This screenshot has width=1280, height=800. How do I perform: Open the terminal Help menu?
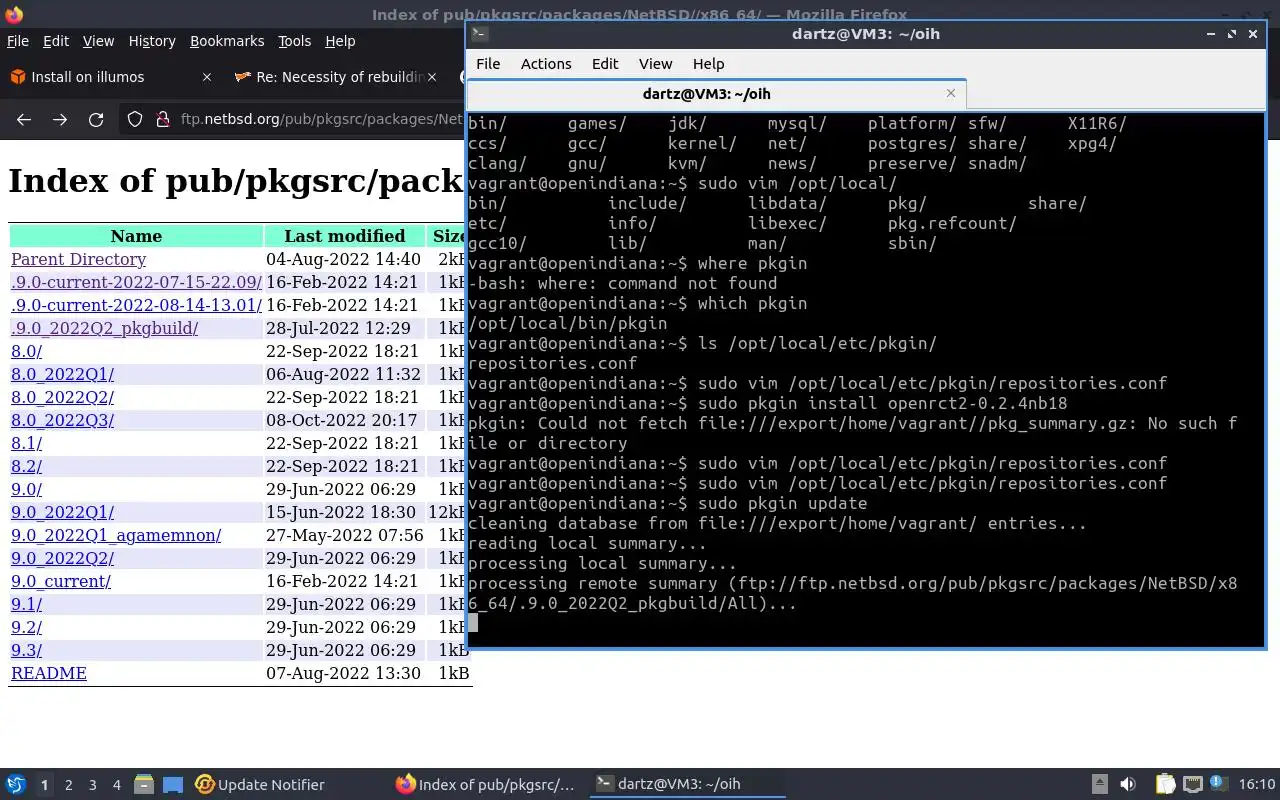(x=708, y=63)
